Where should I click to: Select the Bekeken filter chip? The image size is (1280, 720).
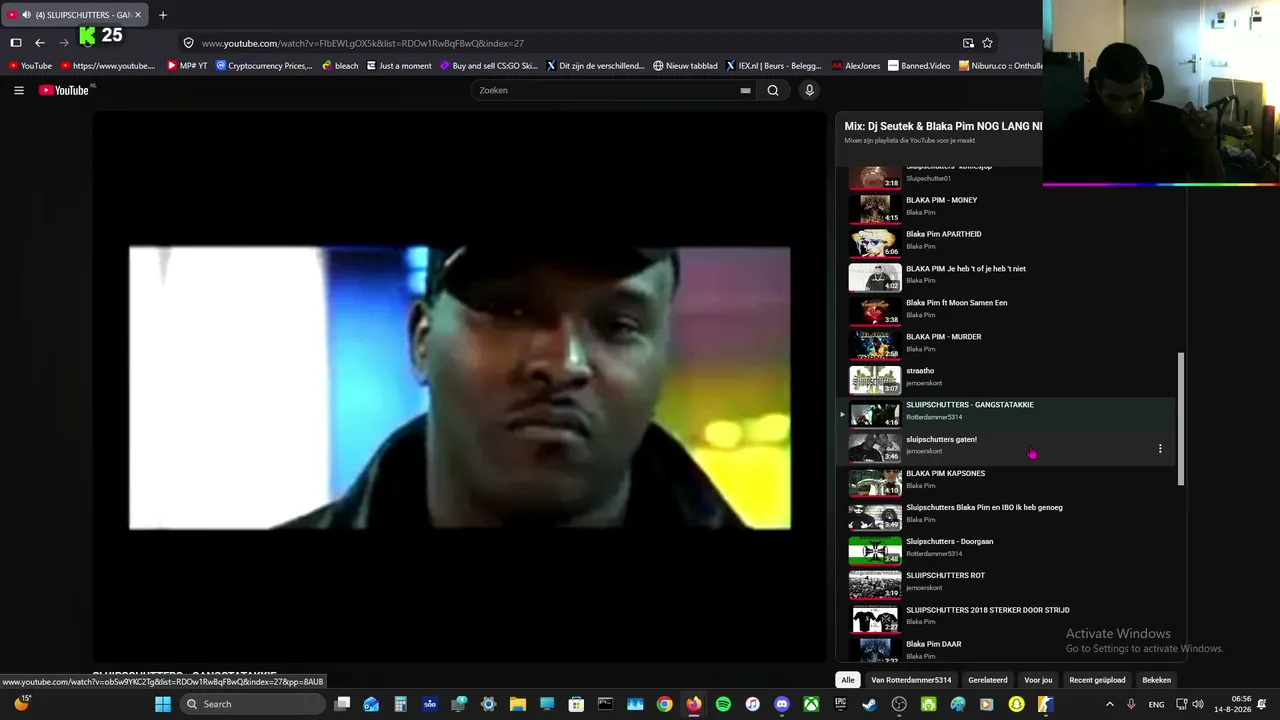pyautogui.click(x=1157, y=680)
